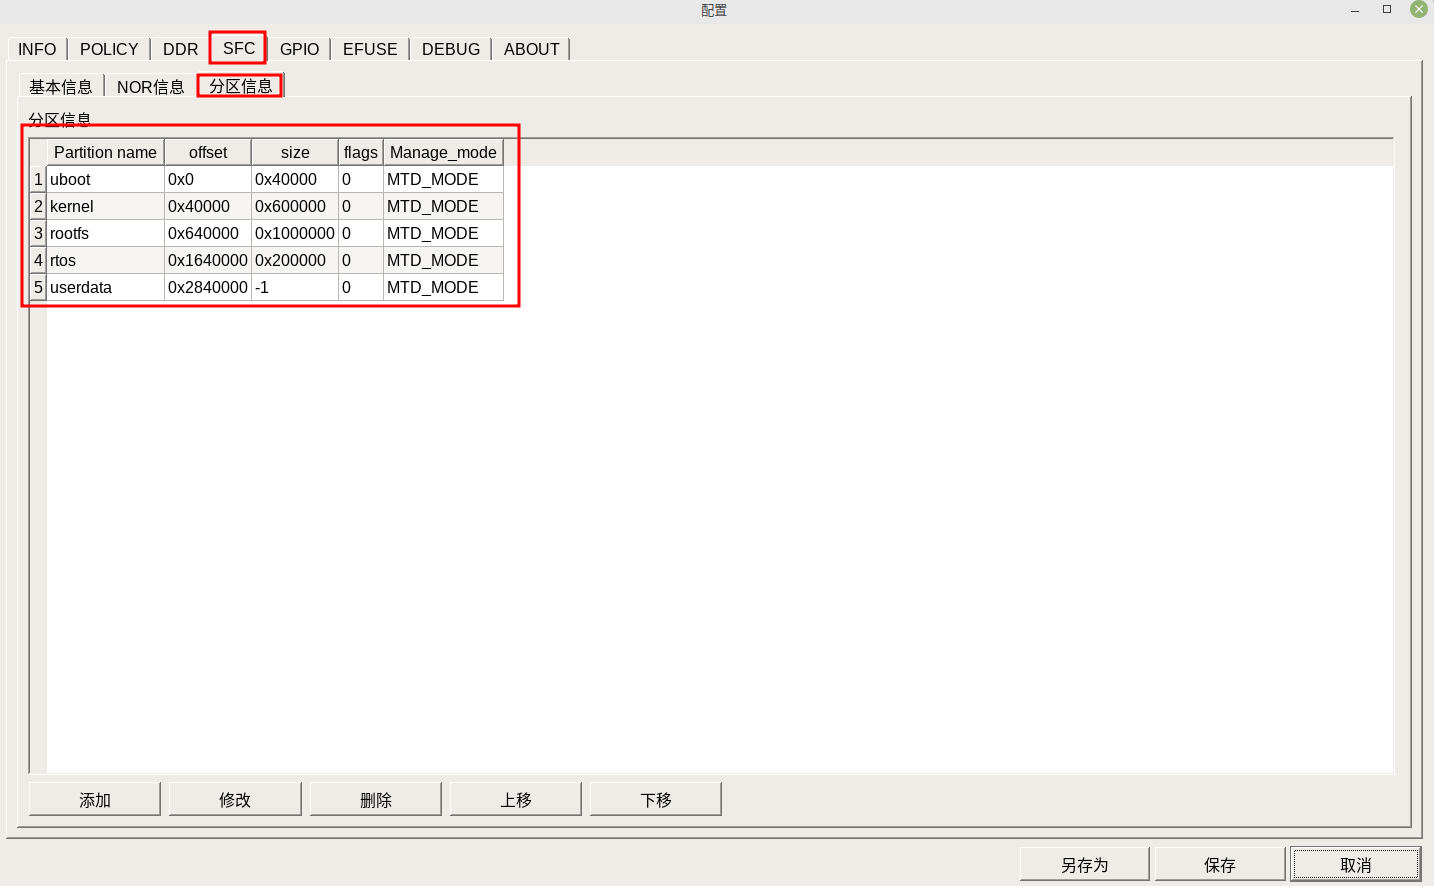This screenshot has height=886, width=1434.
Task: Click uboot's size cell 0x40000
Action: pos(295,179)
